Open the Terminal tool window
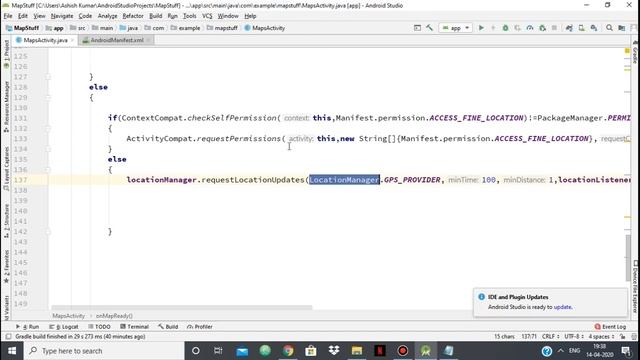The height and width of the screenshot is (360, 640). point(134,327)
